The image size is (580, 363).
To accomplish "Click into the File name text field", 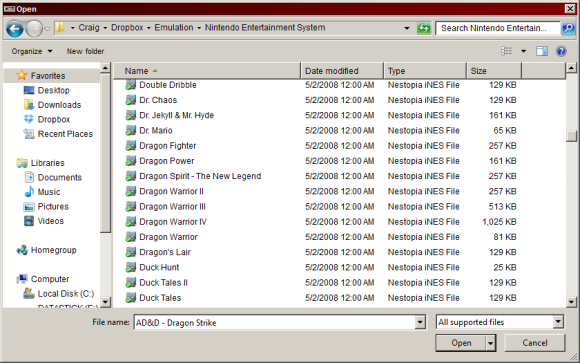I will click(274, 322).
